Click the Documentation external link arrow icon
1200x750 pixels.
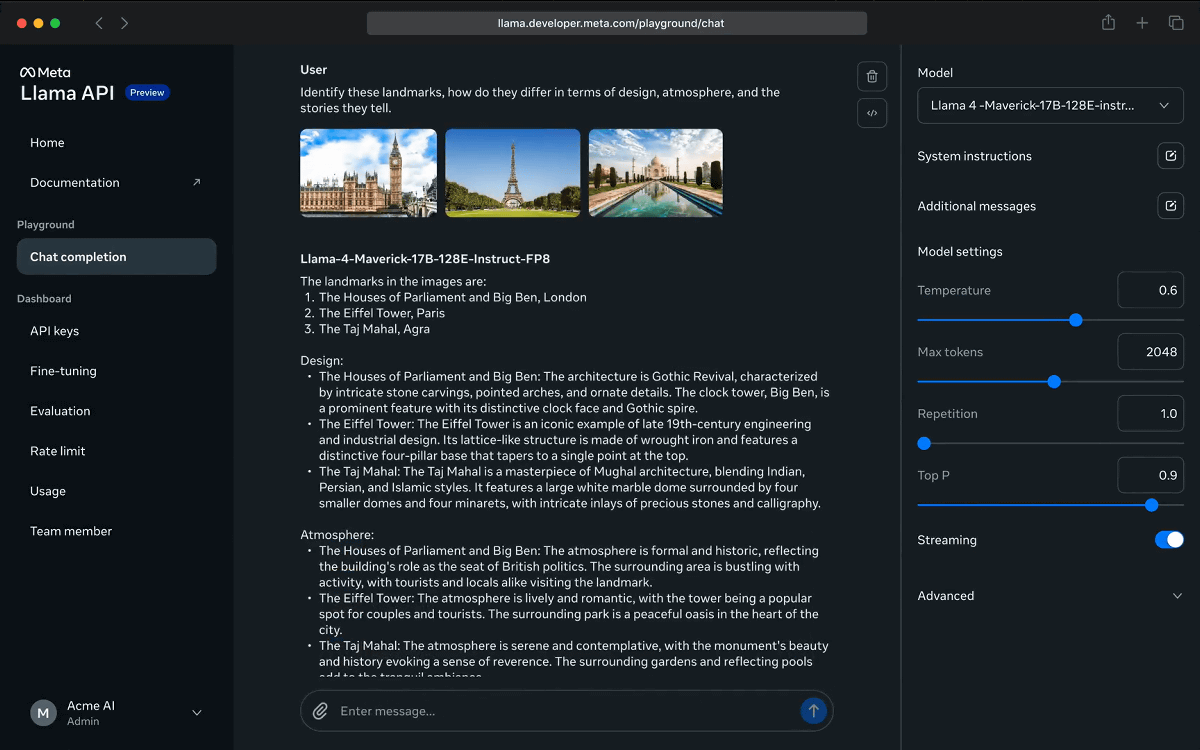pyautogui.click(x=197, y=182)
